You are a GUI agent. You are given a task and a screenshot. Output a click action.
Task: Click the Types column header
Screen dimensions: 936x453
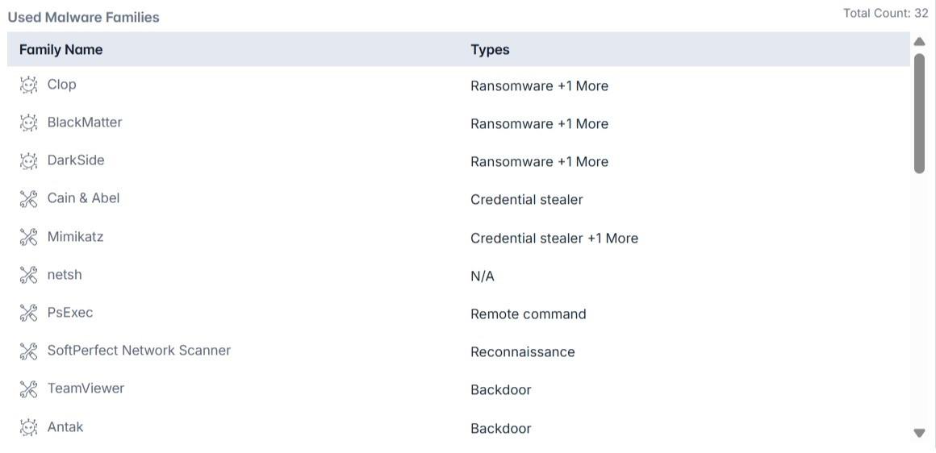[x=490, y=49]
